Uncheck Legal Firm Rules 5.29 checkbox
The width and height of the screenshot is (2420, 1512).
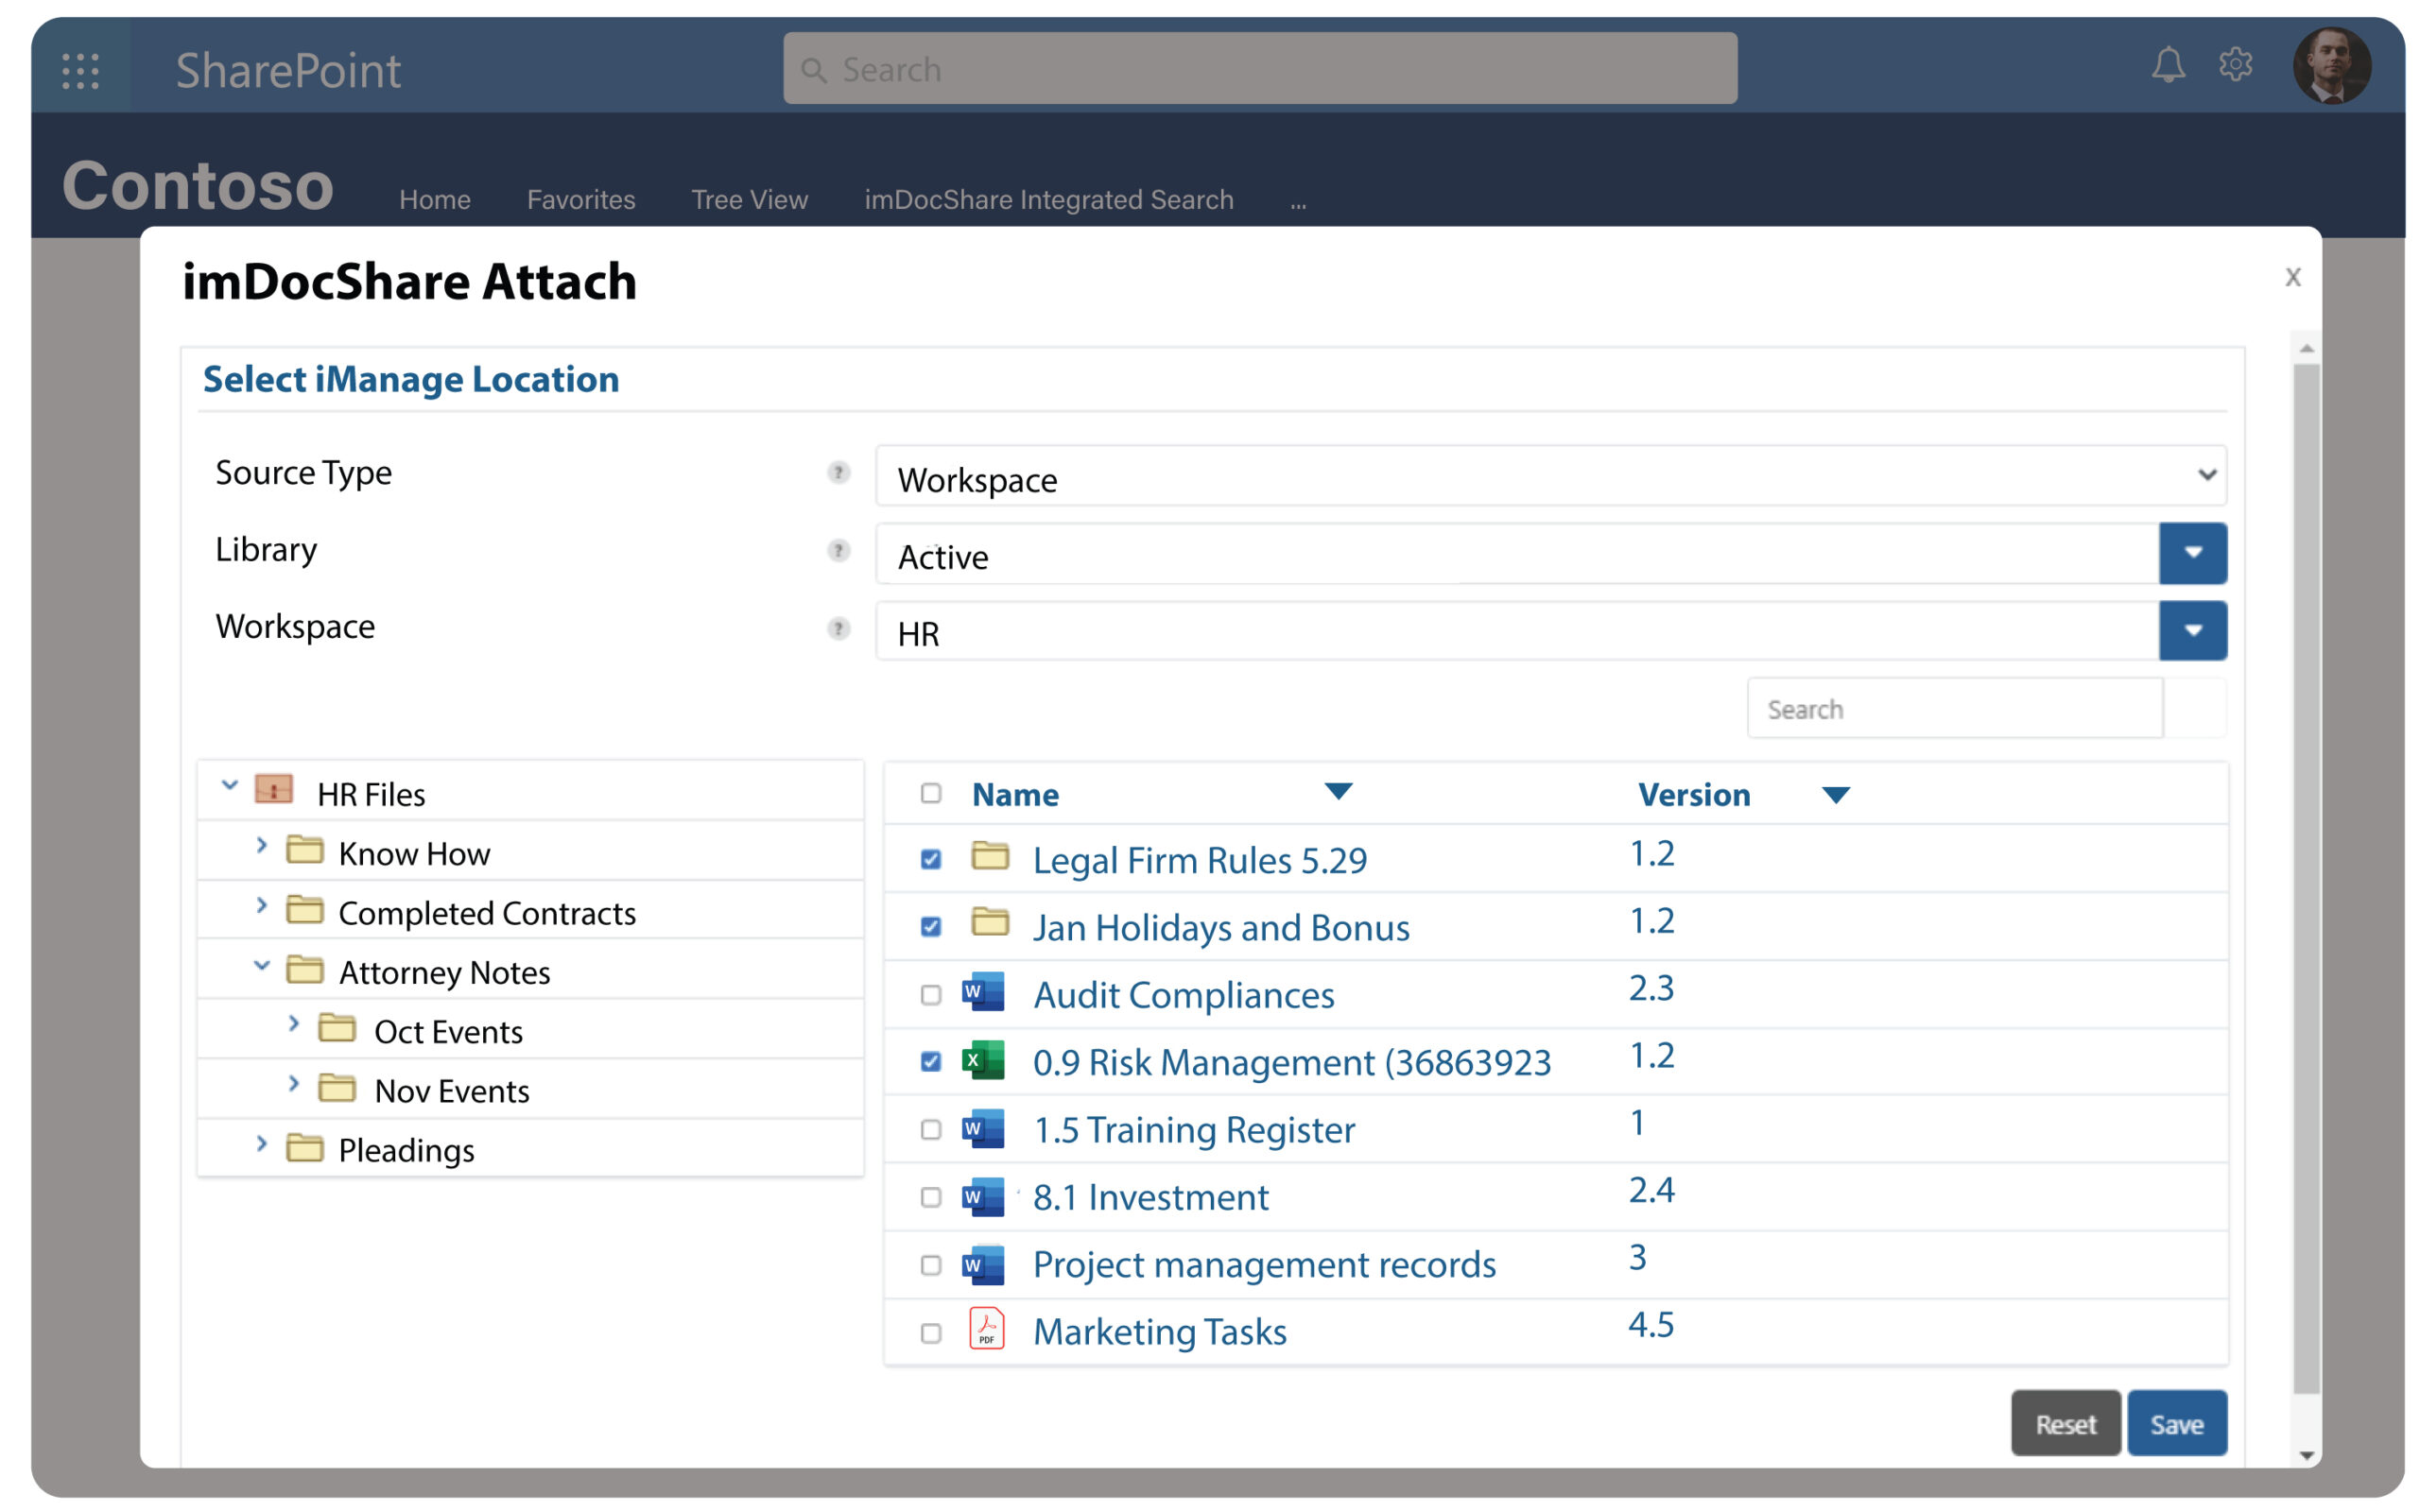[931, 859]
